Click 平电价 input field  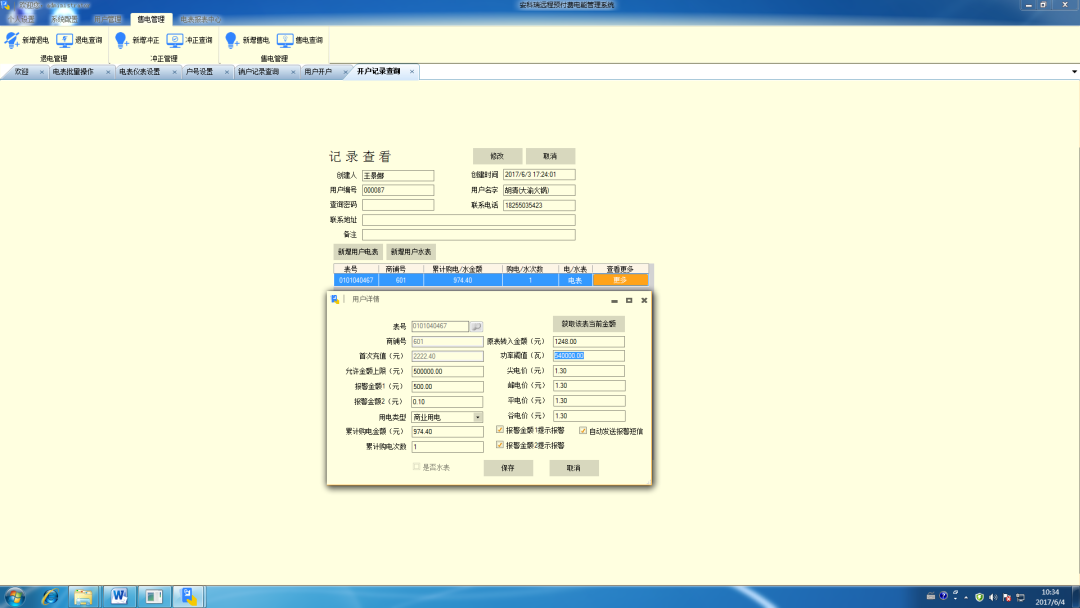pyautogui.click(x=589, y=401)
